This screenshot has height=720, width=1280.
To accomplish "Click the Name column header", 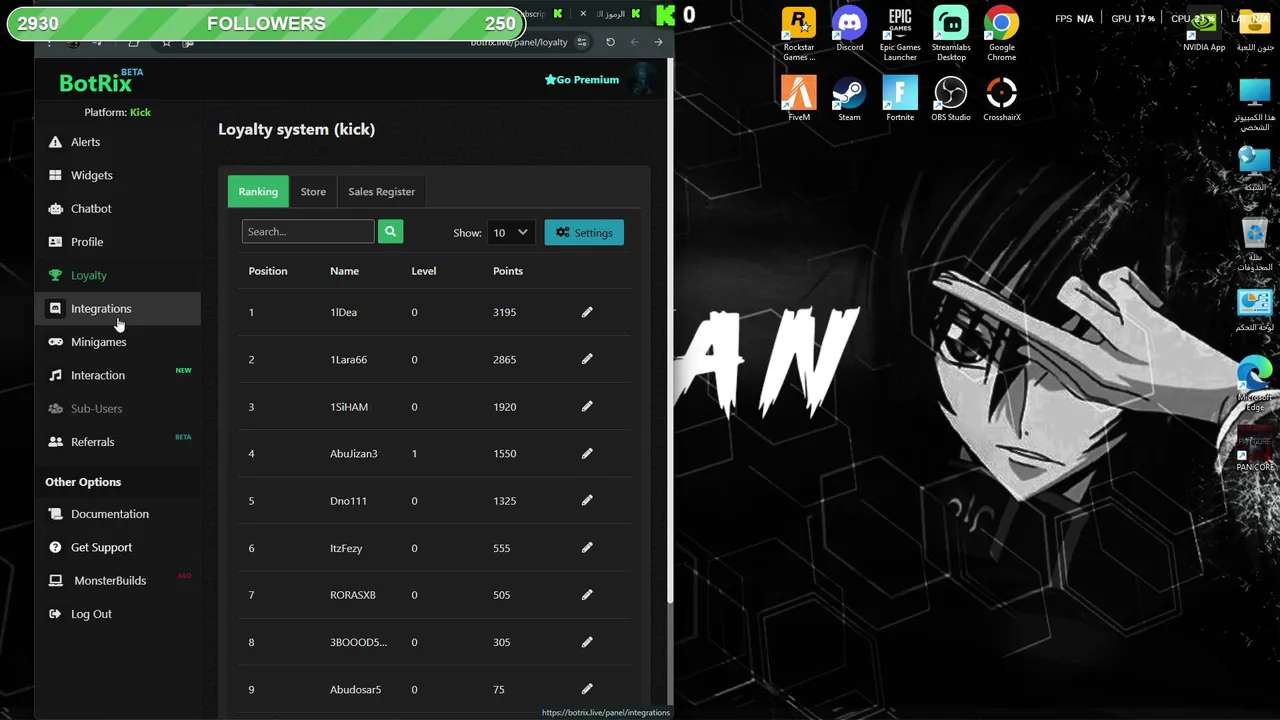I will 344,271.
